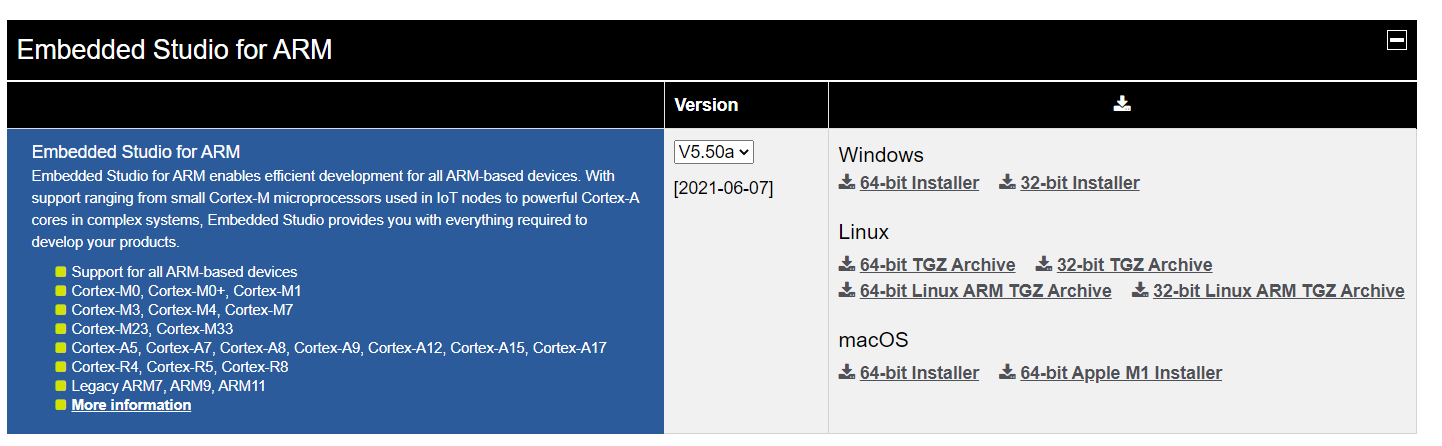Open the V5.50a version dropdown
1442x446 pixels.
714,152
